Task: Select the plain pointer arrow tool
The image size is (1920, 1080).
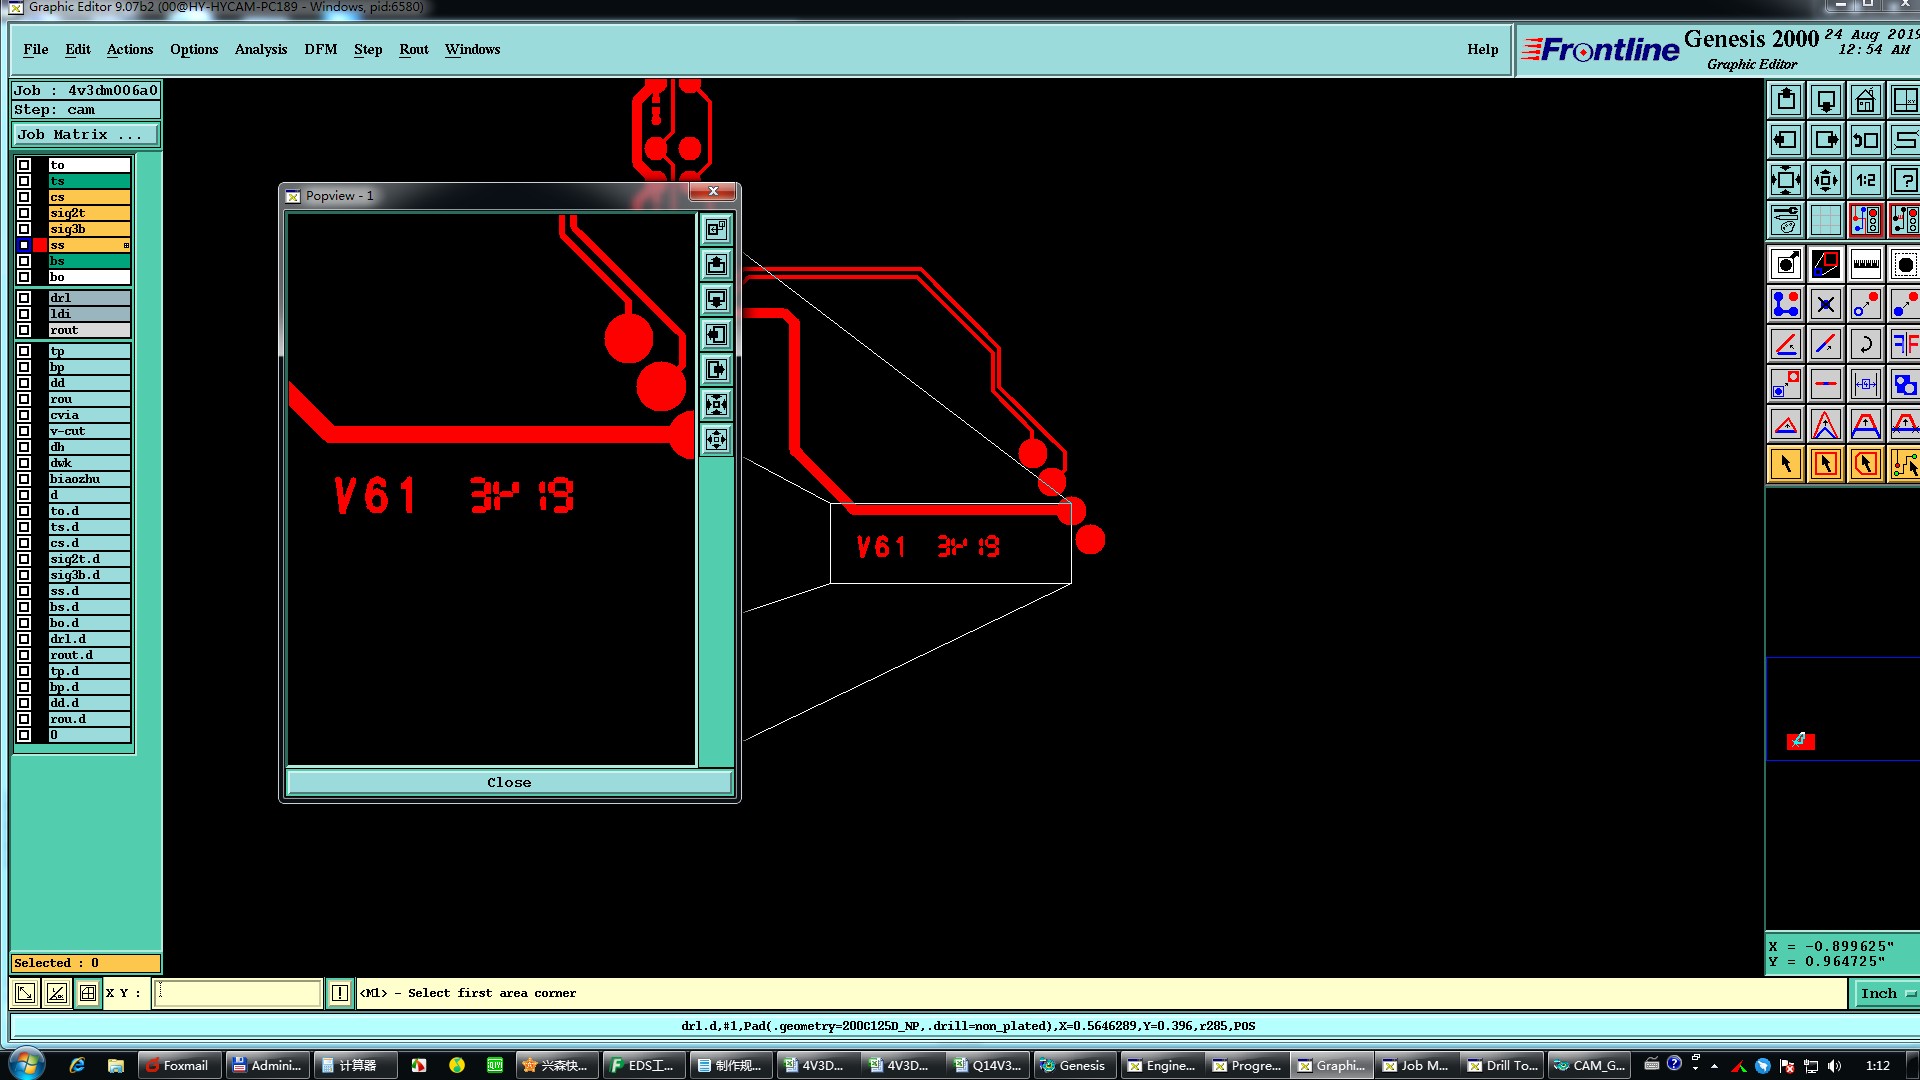Action: click(x=1786, y=464)
